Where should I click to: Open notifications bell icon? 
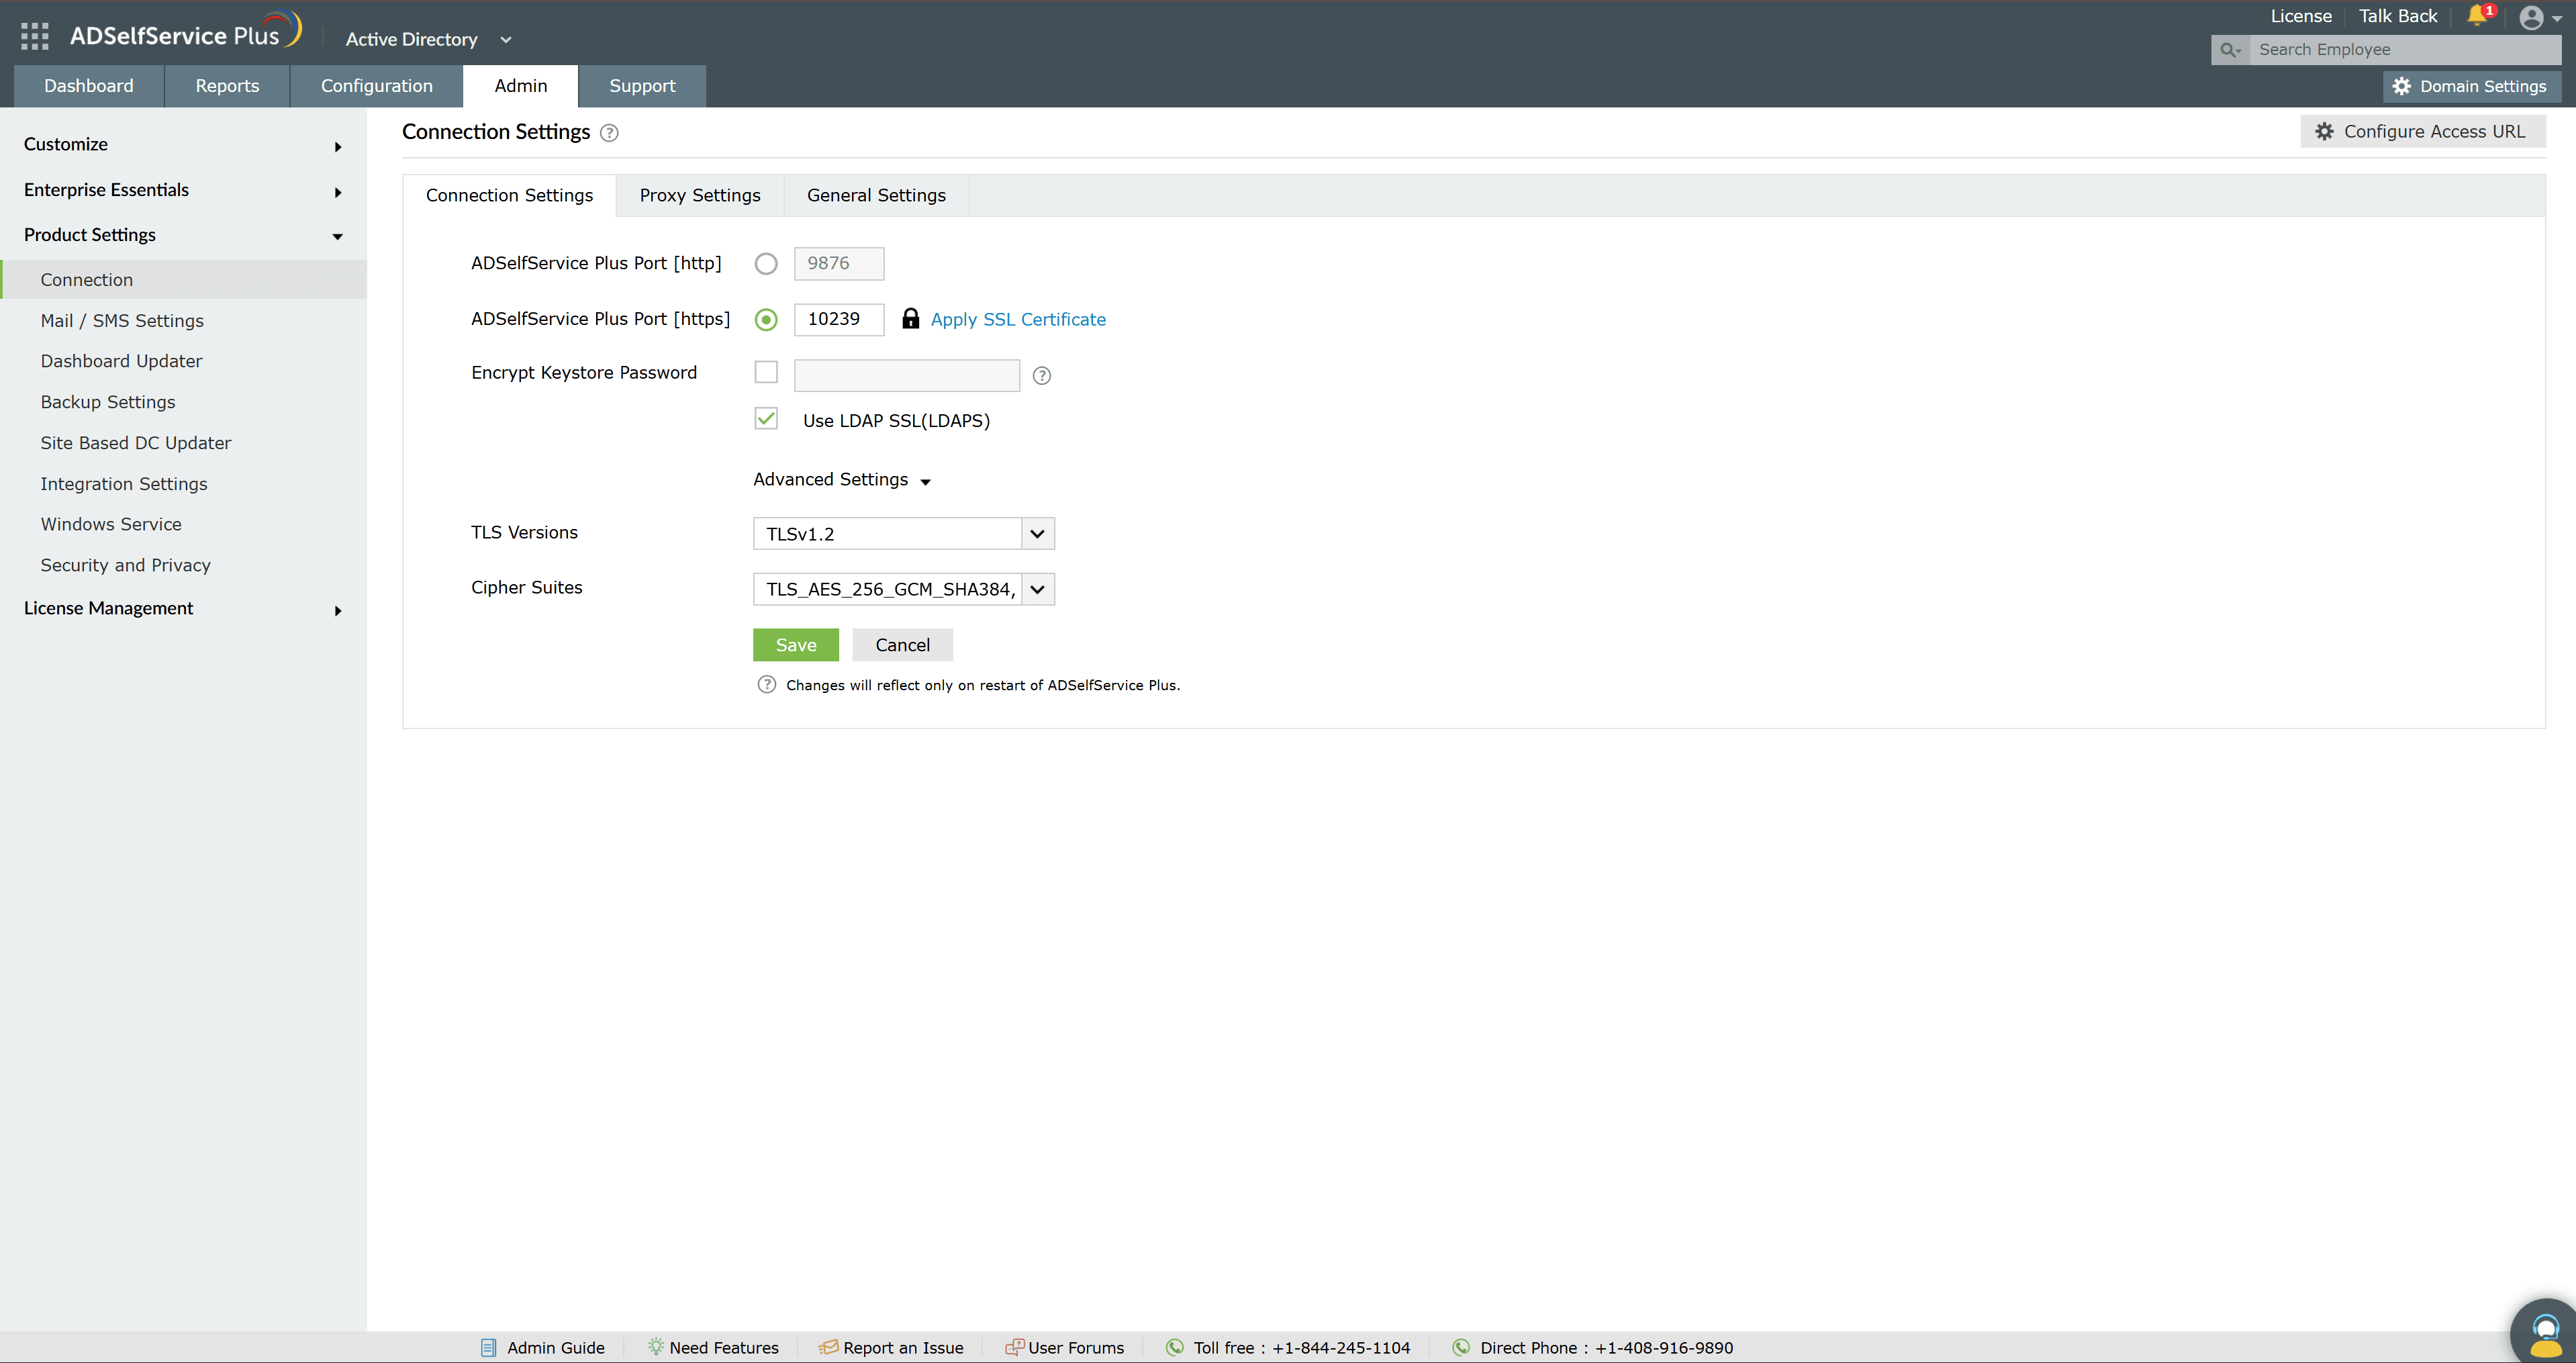point(2476,16)
